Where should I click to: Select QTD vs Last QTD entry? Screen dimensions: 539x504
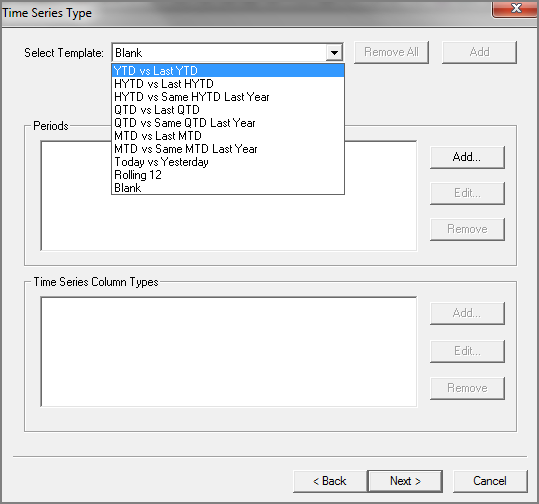(x=228, y=110)
